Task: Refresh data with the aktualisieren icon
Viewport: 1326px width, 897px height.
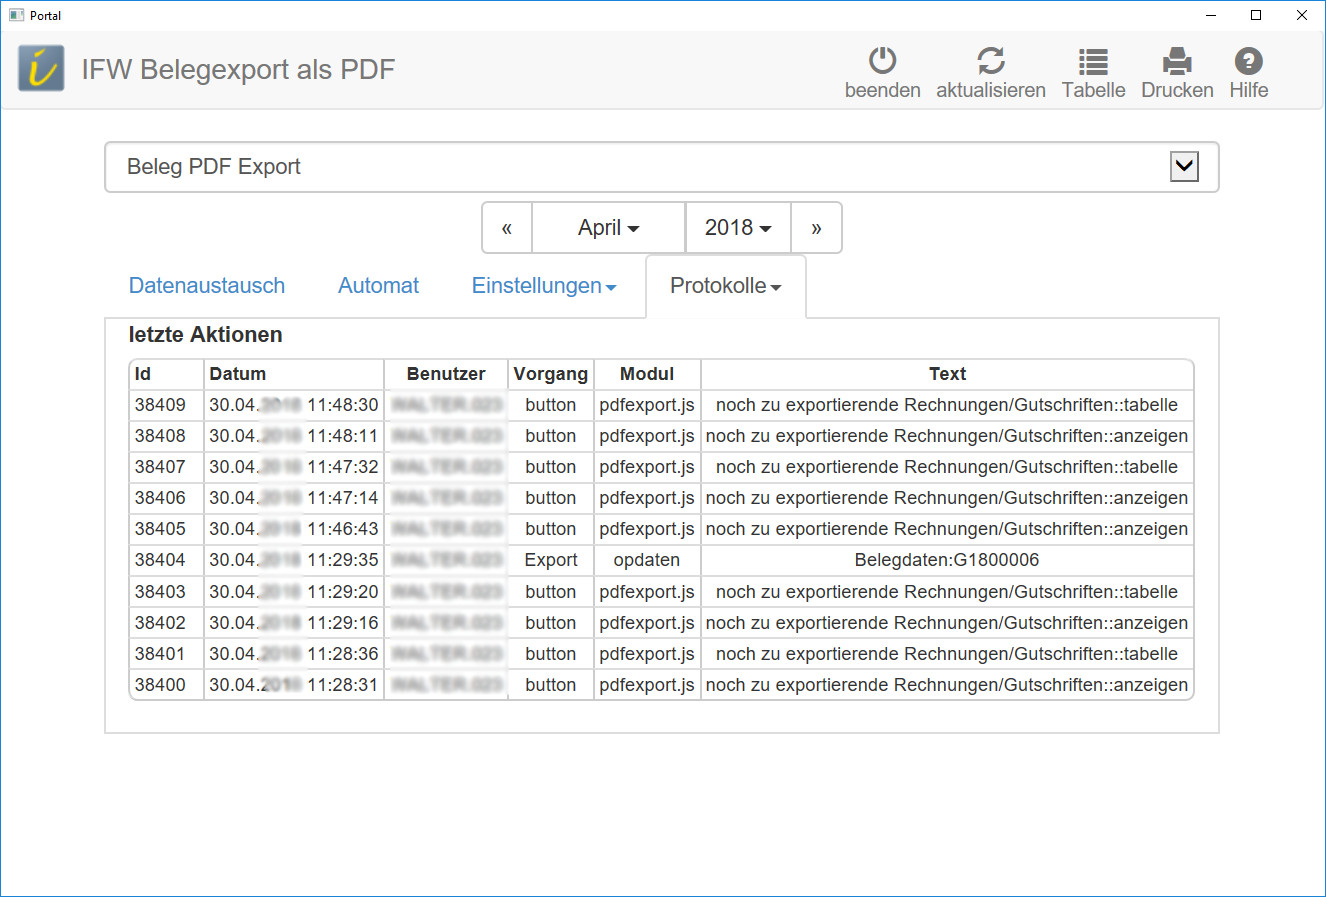Action: coord(990,62)
